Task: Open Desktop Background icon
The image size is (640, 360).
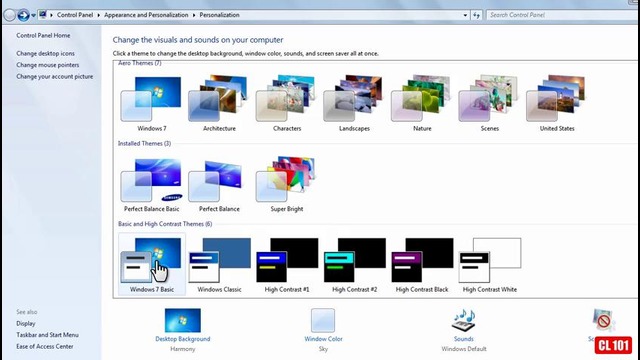Action: tap(182, 320)
